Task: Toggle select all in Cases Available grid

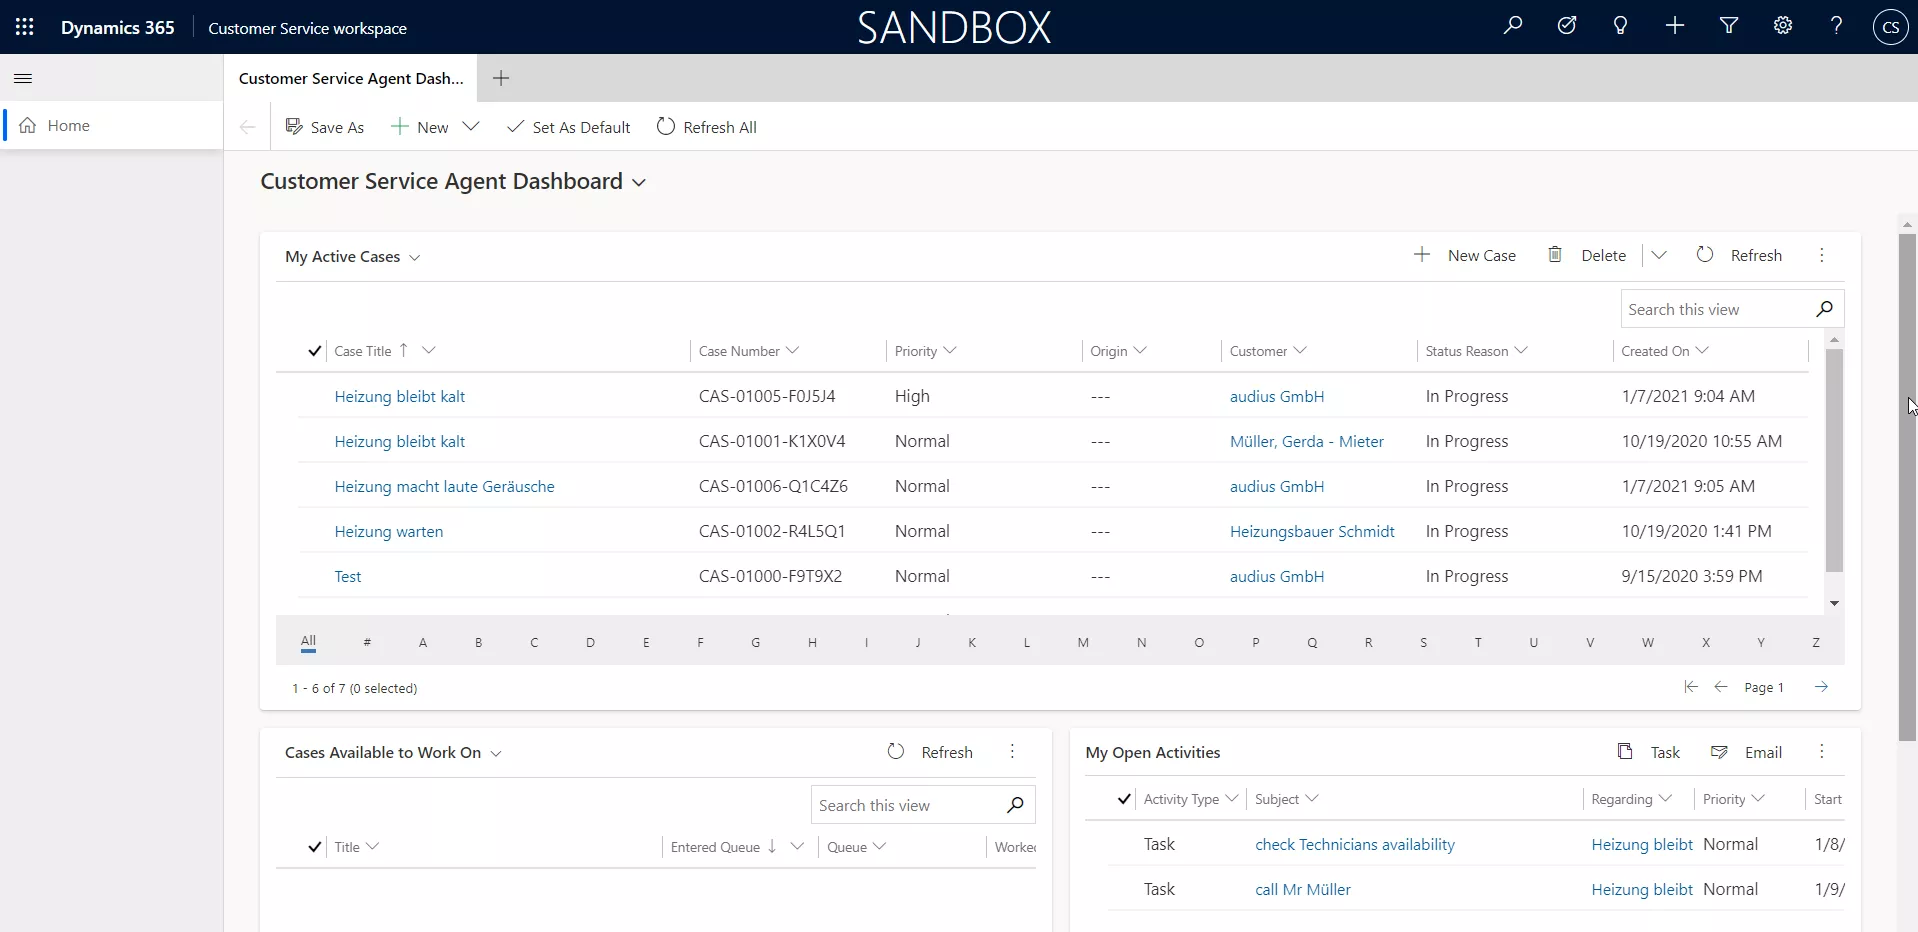Action: (314, 847)
